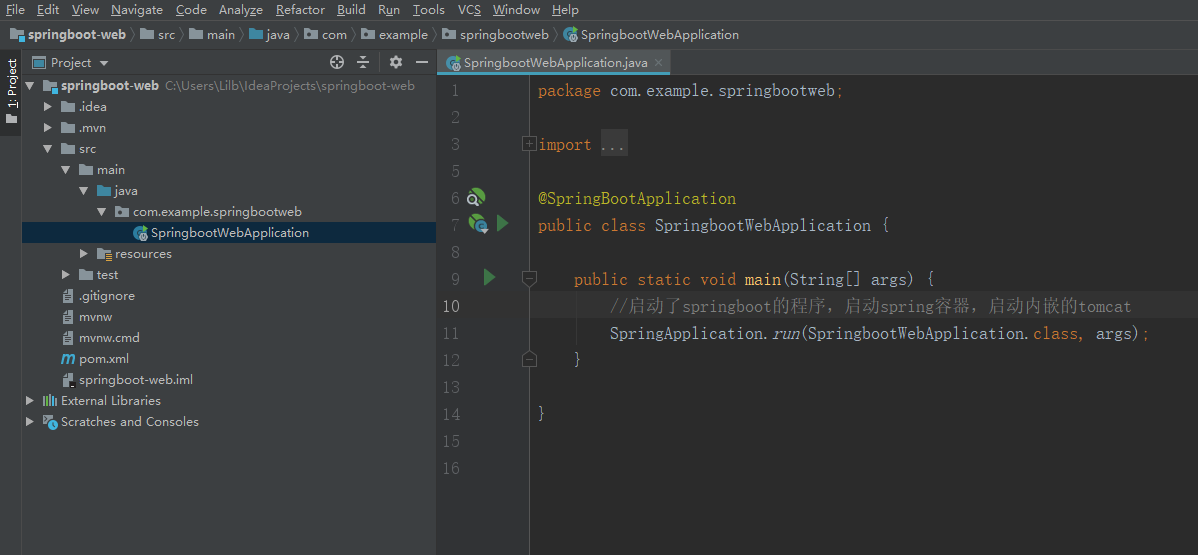Open the Help menu
Screen dimensions: 1198x555
click(565, 10)
